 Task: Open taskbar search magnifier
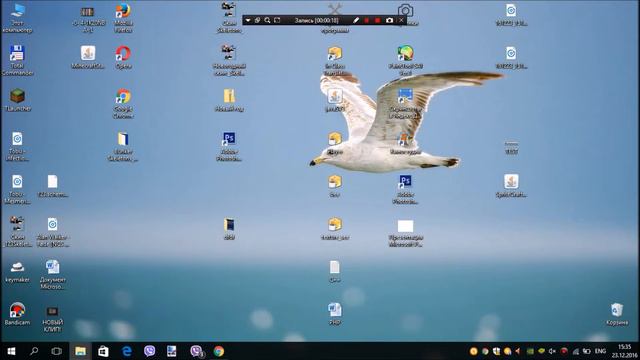click(x=34, y=351)
